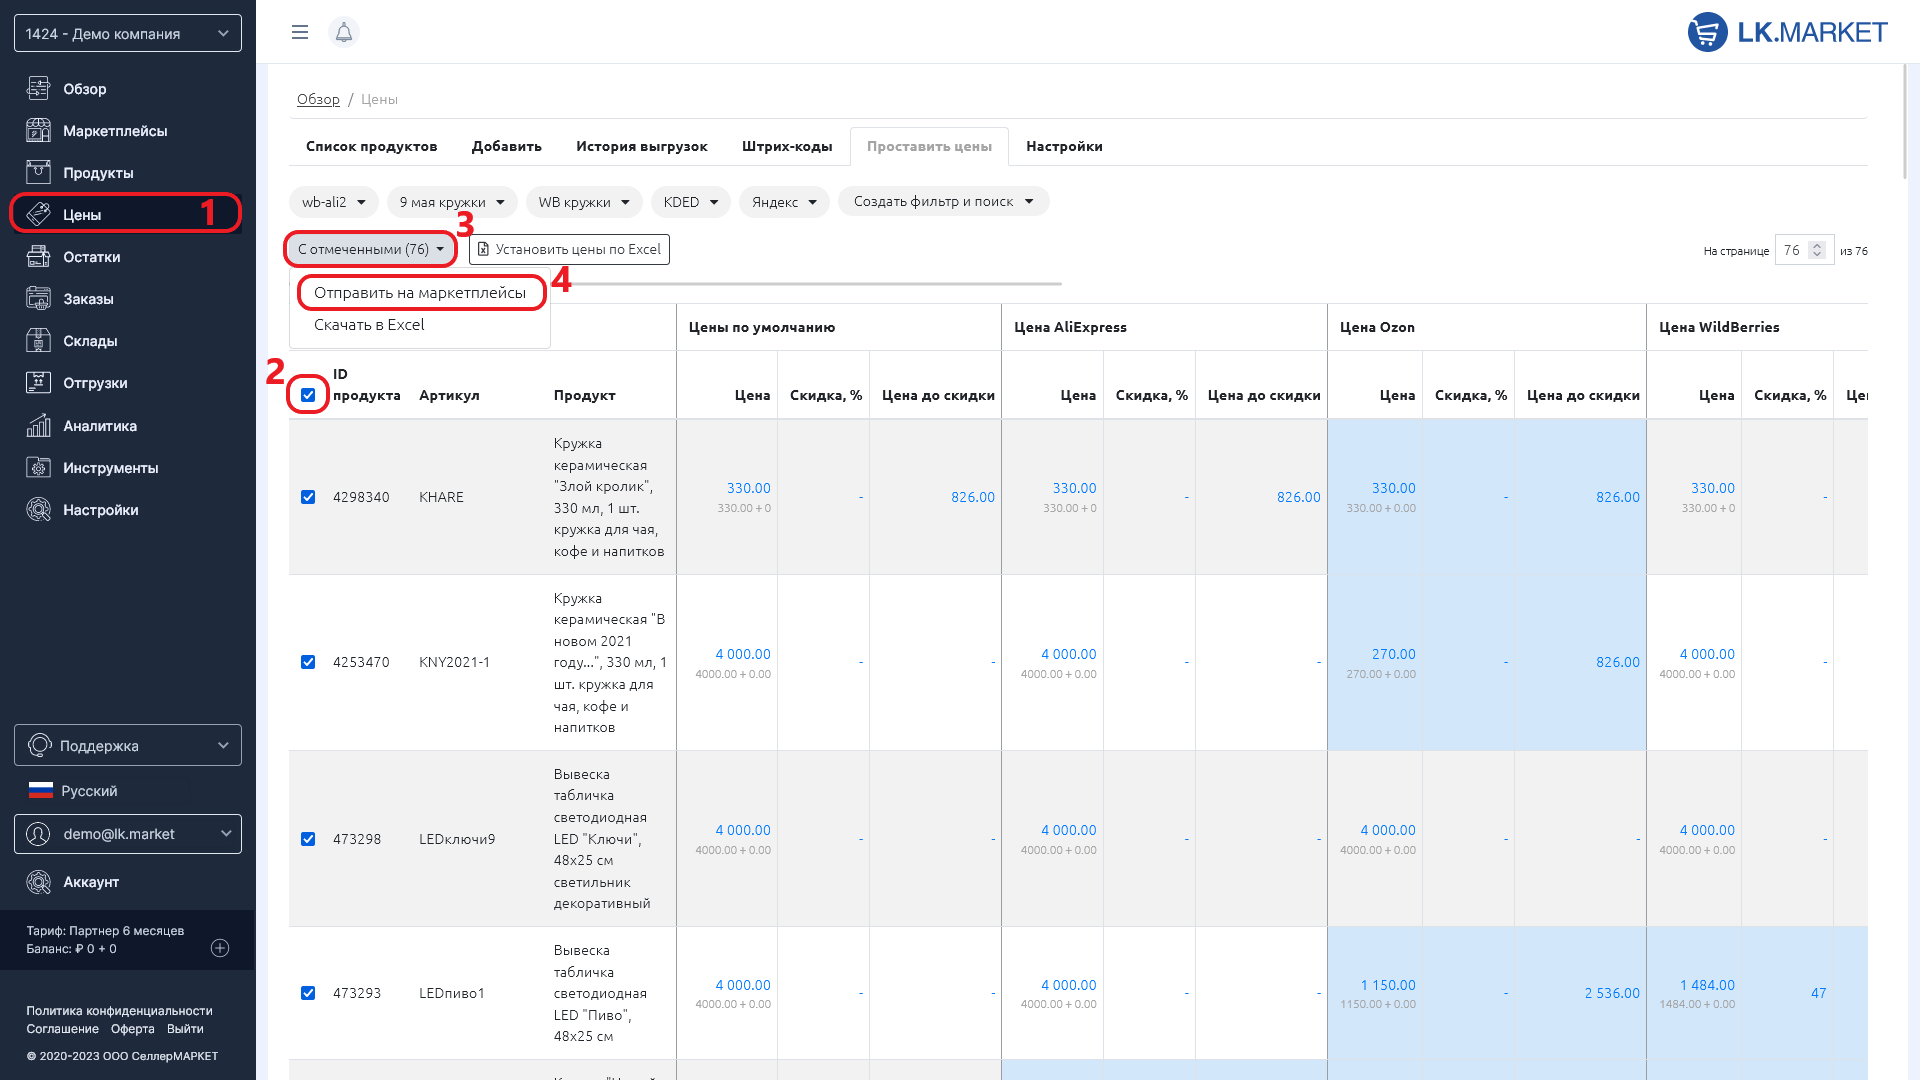Switch to the Штрих-коды tab
Image resolution: width=1920 pixels, height=1080 pixels.
point(787,146)
